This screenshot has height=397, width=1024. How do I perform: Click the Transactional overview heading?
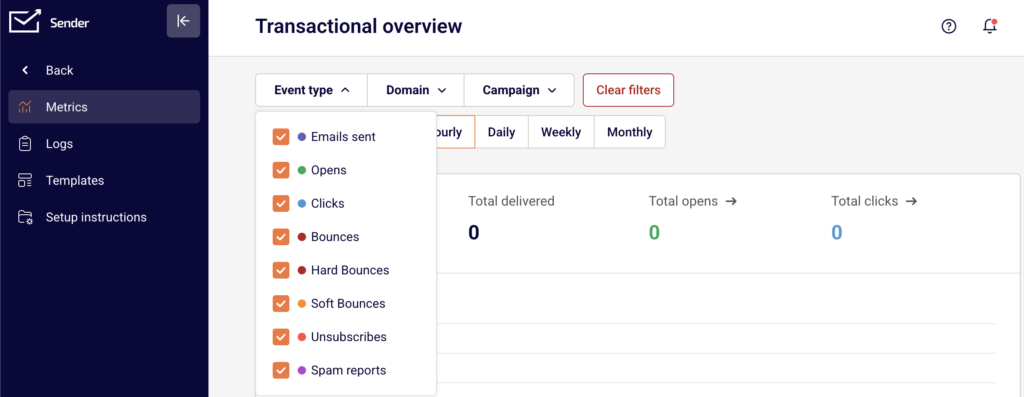(359, 26)
